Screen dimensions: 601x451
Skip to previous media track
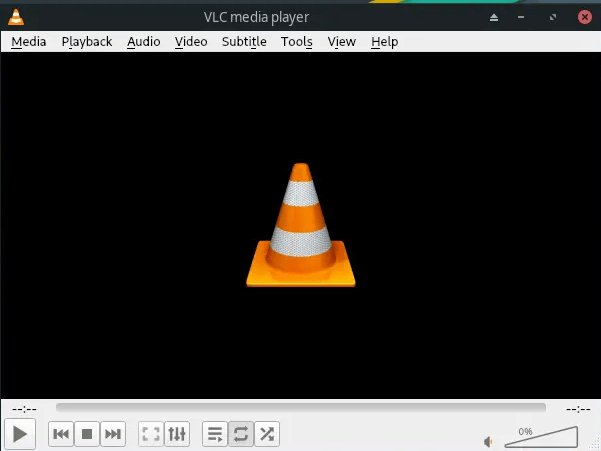[x=61, y=434]
